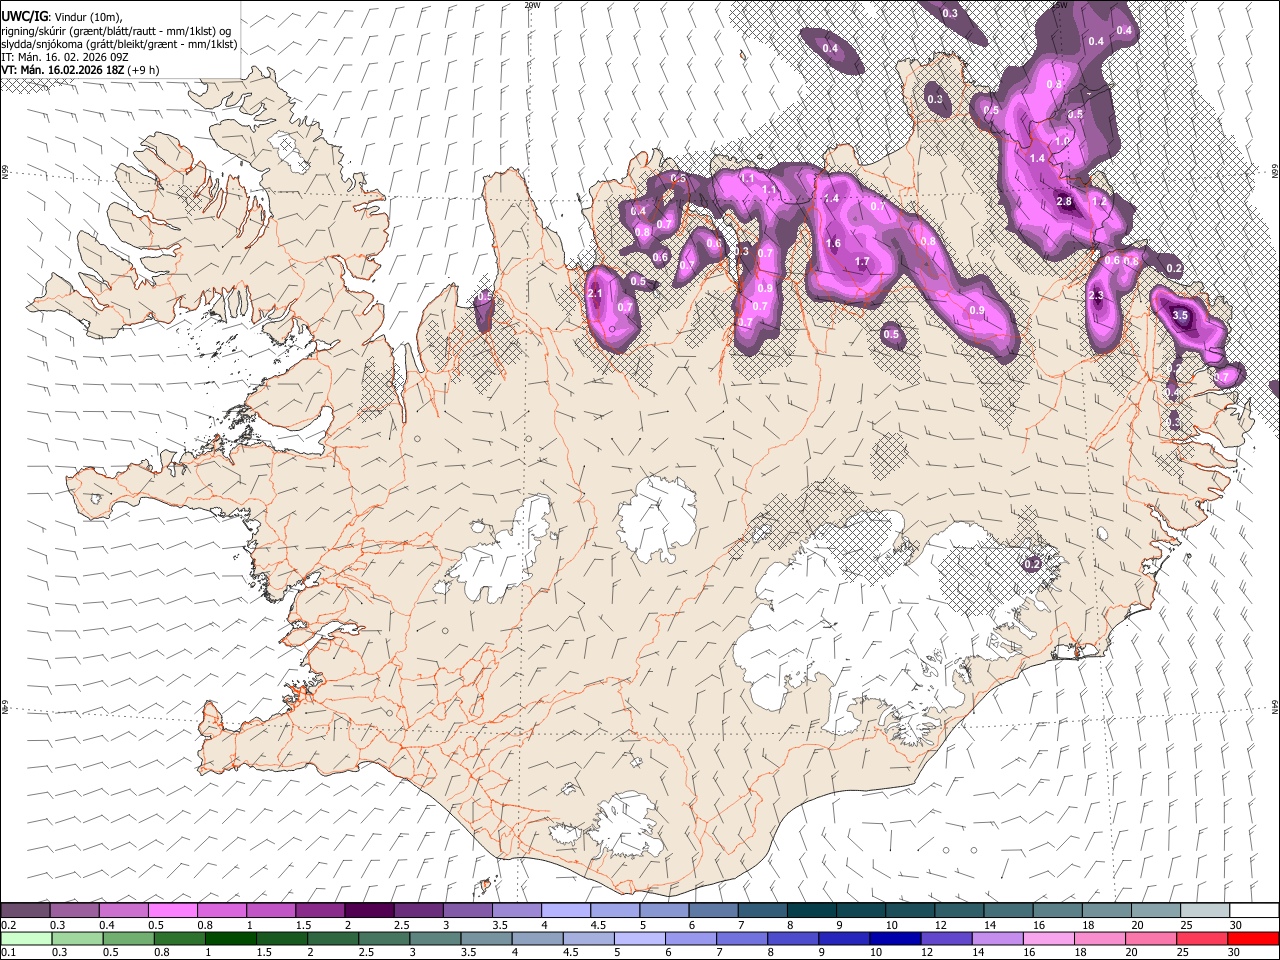
Task: Click the dark teal upper swatch between 8 and 9
Action: pyautogui.click(x=810, y=910)
